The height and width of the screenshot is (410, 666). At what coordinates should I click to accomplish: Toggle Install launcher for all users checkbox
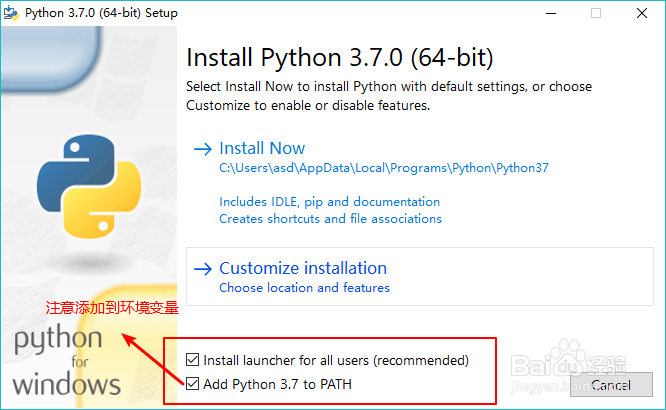click(x=193, y=360)
